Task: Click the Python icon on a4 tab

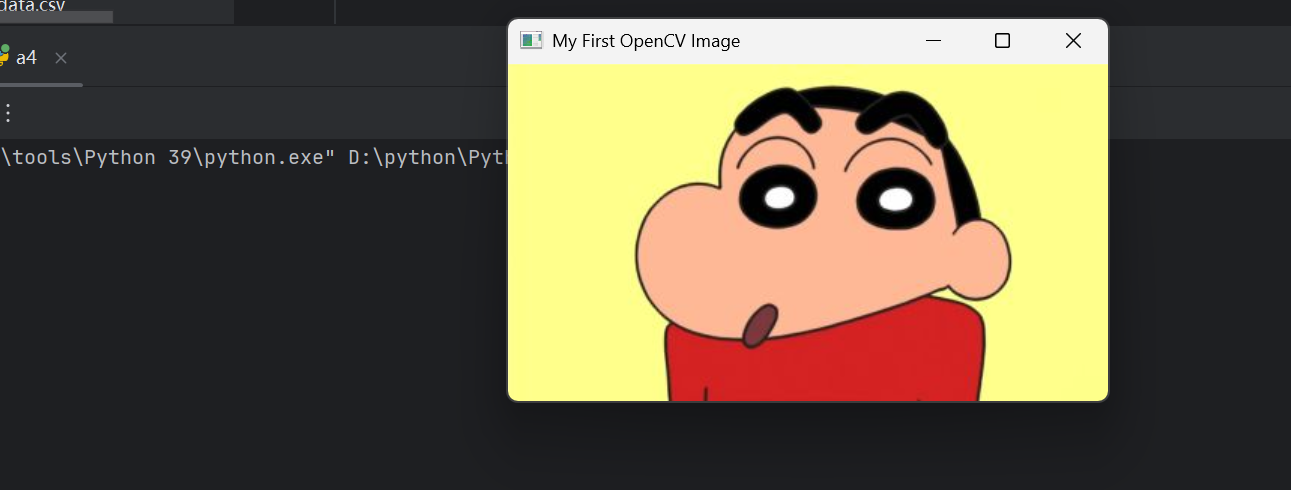Action: [x=3, y=56]
